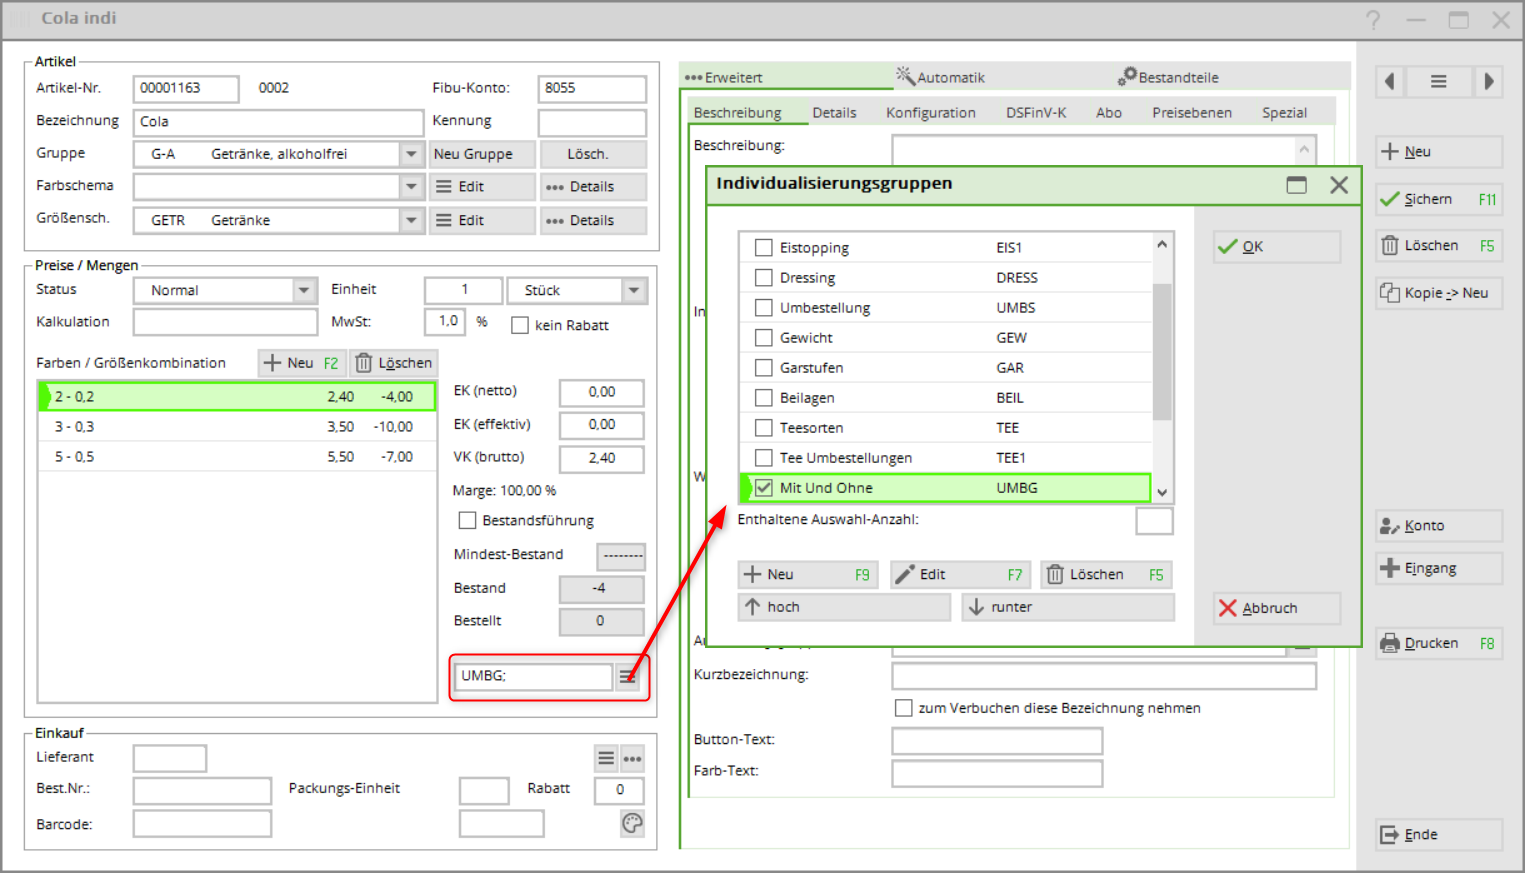1525x873 pixels.
Task: Move the group down with runter
Action: (1067, 607)
